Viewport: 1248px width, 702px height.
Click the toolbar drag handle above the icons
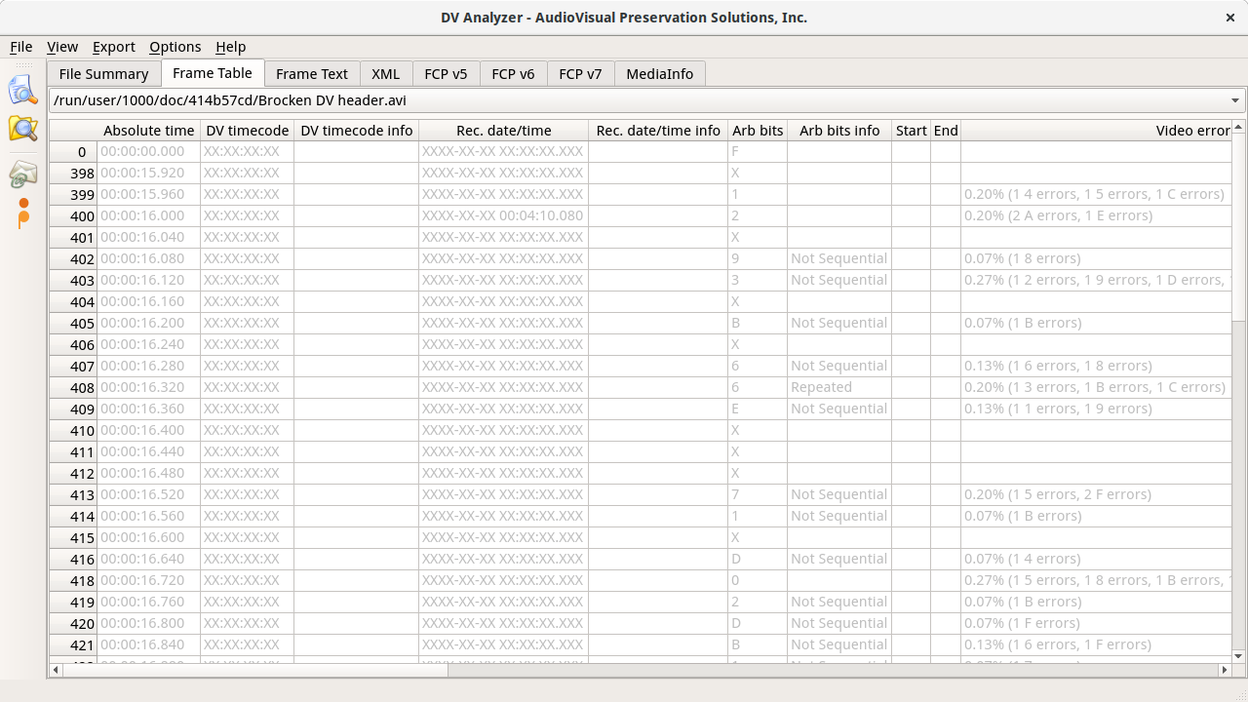tap(23, 65)
